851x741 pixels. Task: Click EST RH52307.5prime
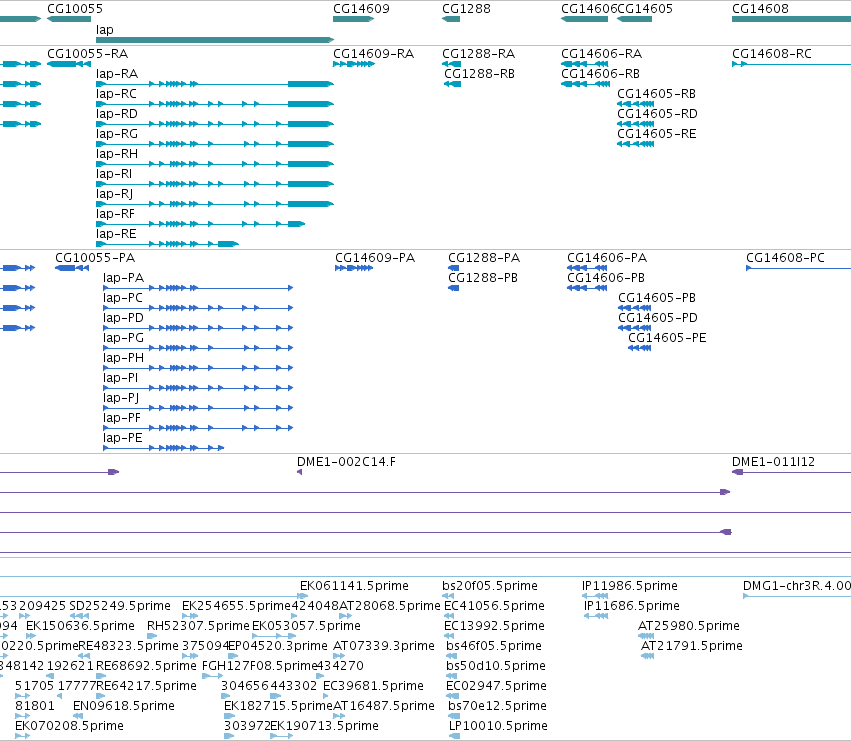198,626
